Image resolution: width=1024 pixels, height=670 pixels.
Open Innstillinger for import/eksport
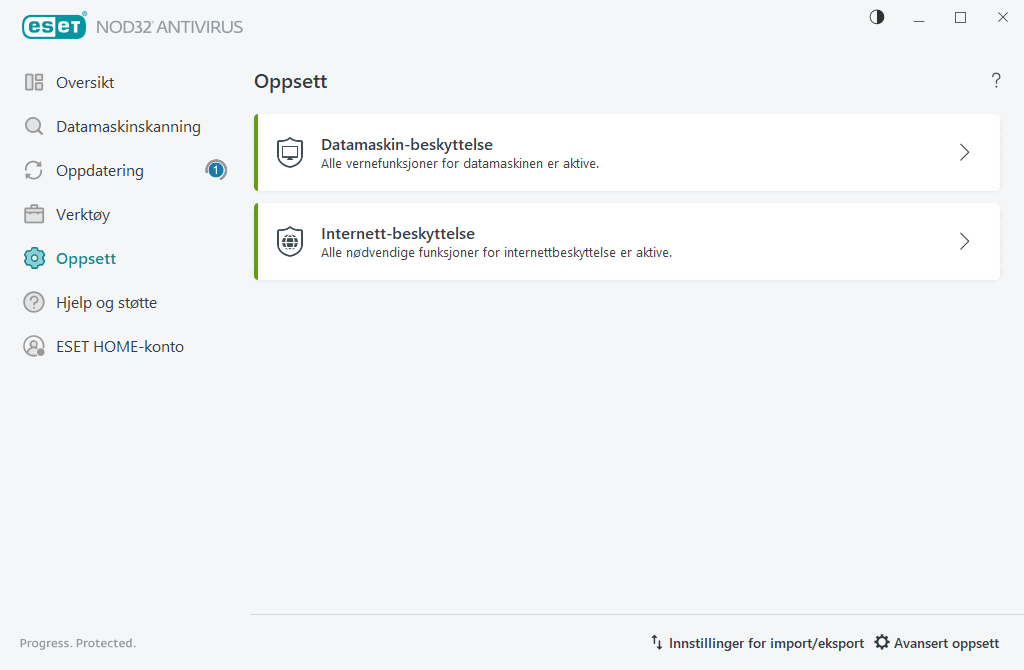point(757,643)
